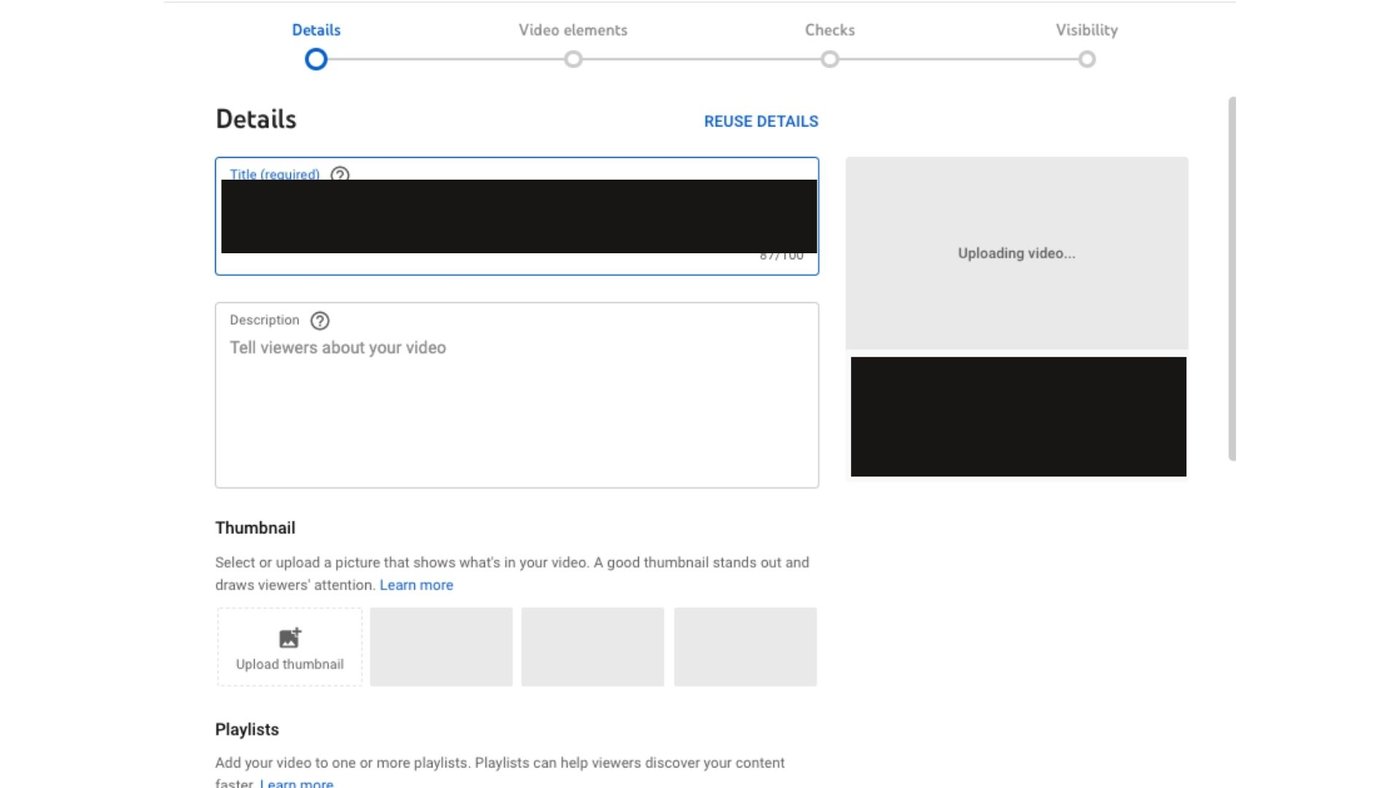Select the first empty thumbnail slot
This screenshot has width=1400, height=788.
click(x=441, y=646)
